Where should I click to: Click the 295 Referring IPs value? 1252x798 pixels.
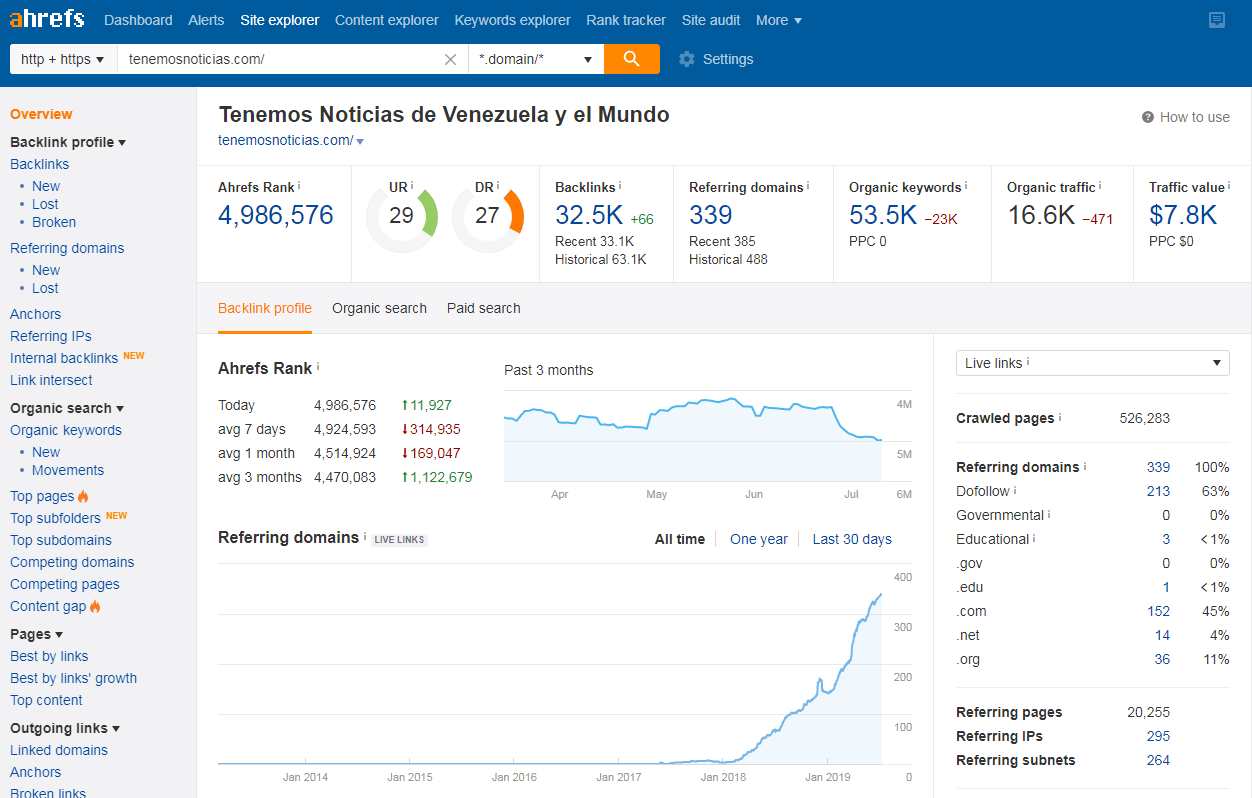coord(1158,736)
